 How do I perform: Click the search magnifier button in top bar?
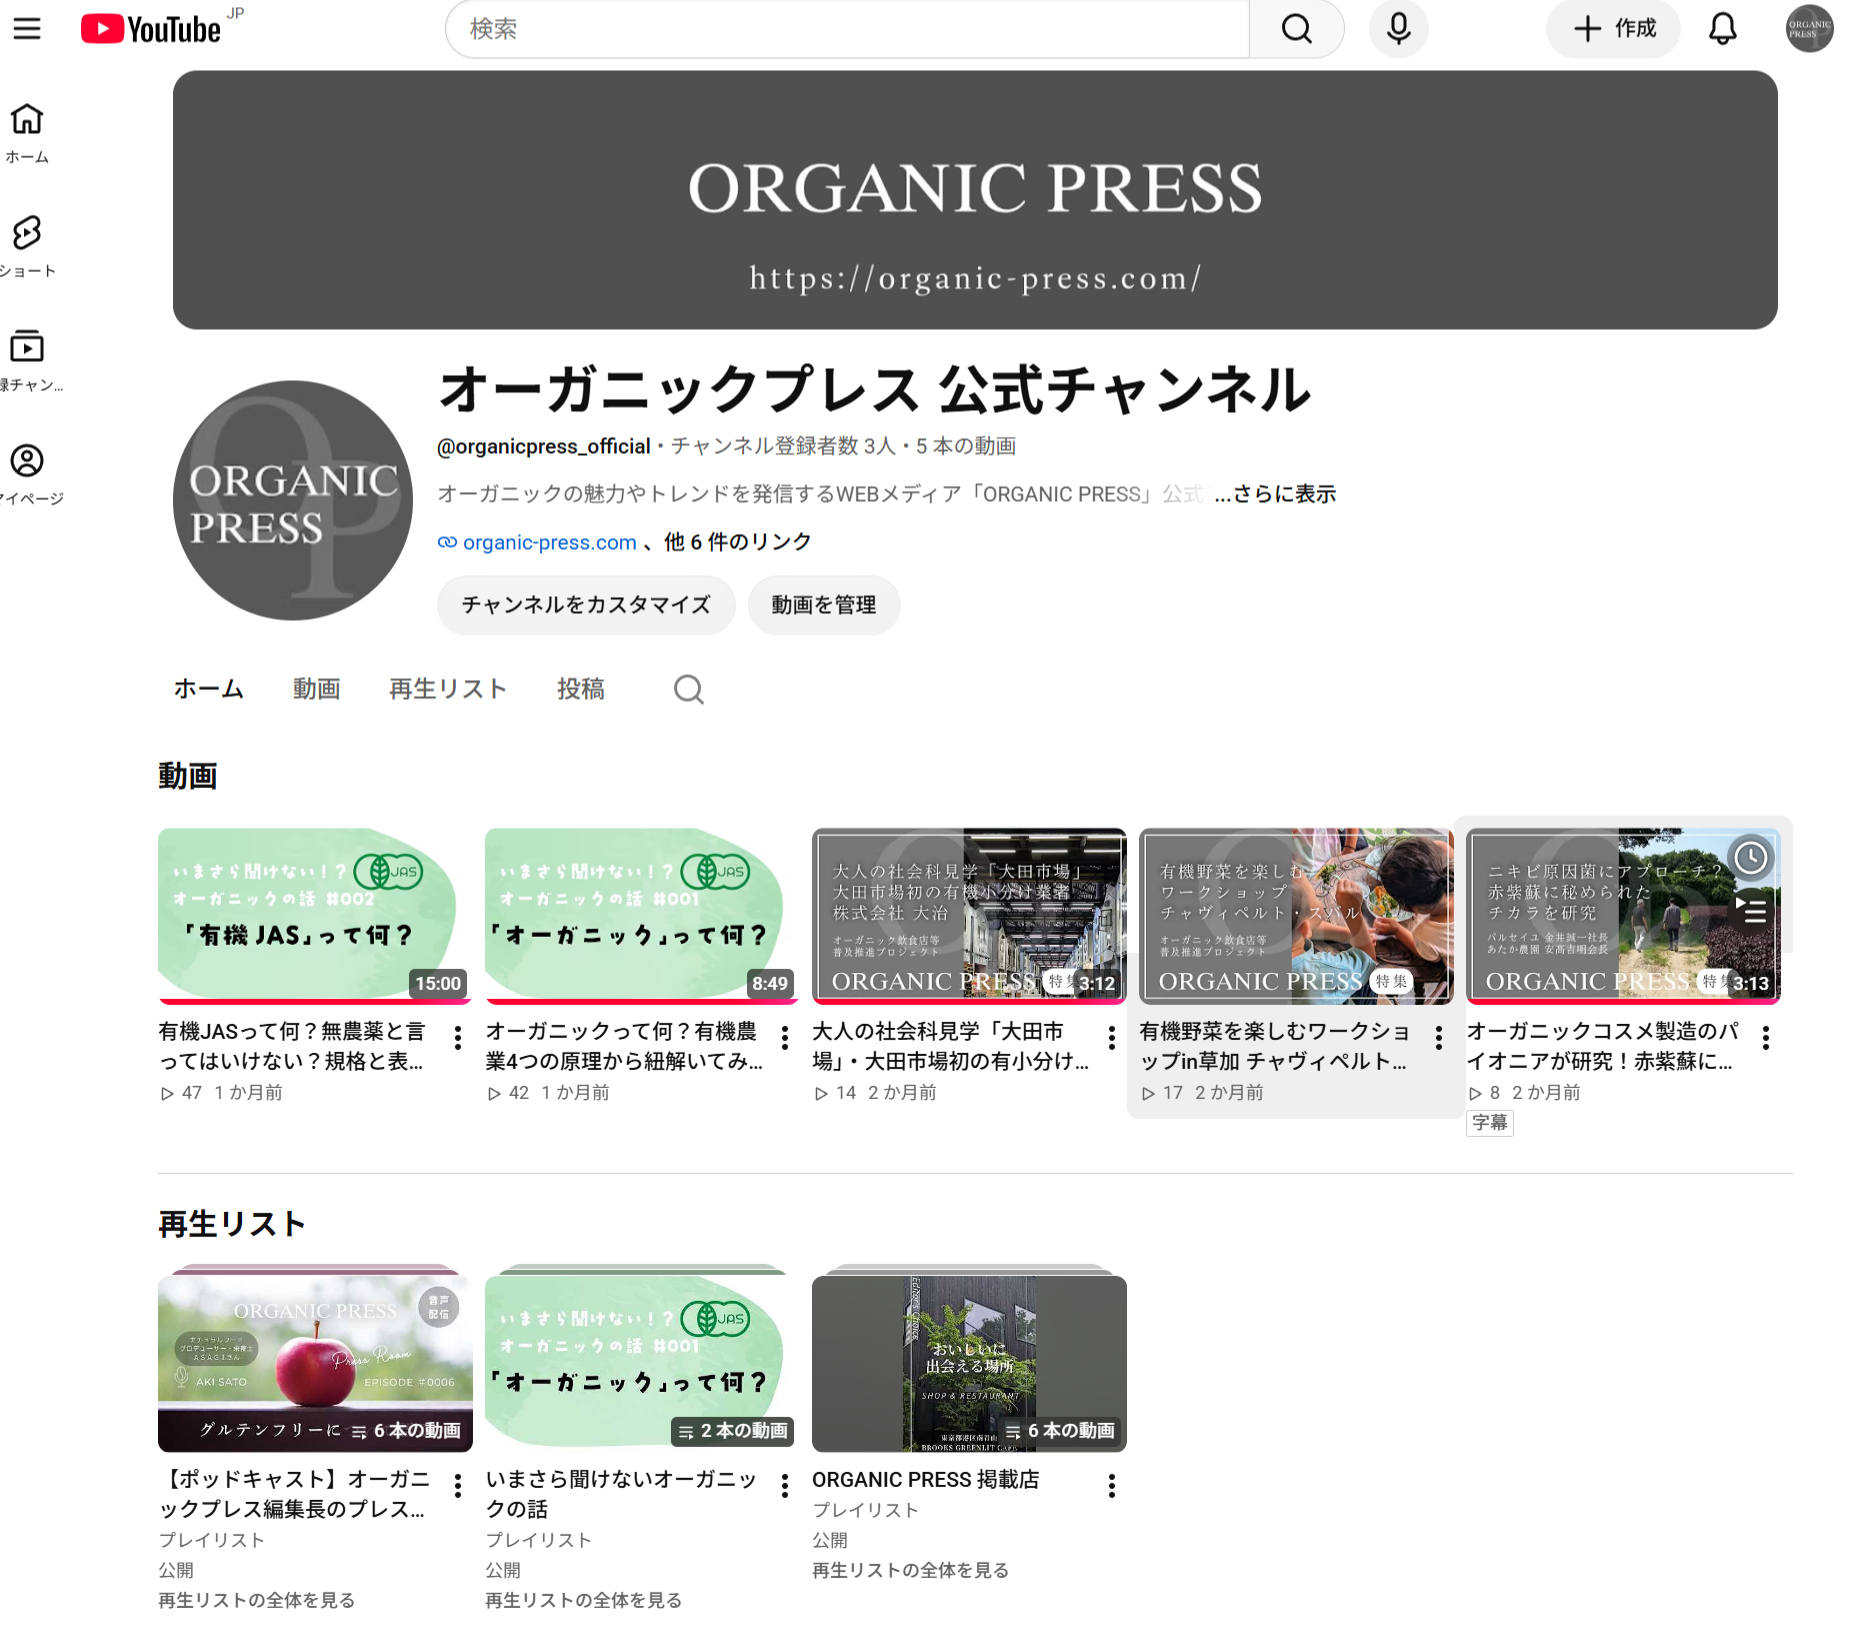pos(1296,29)
